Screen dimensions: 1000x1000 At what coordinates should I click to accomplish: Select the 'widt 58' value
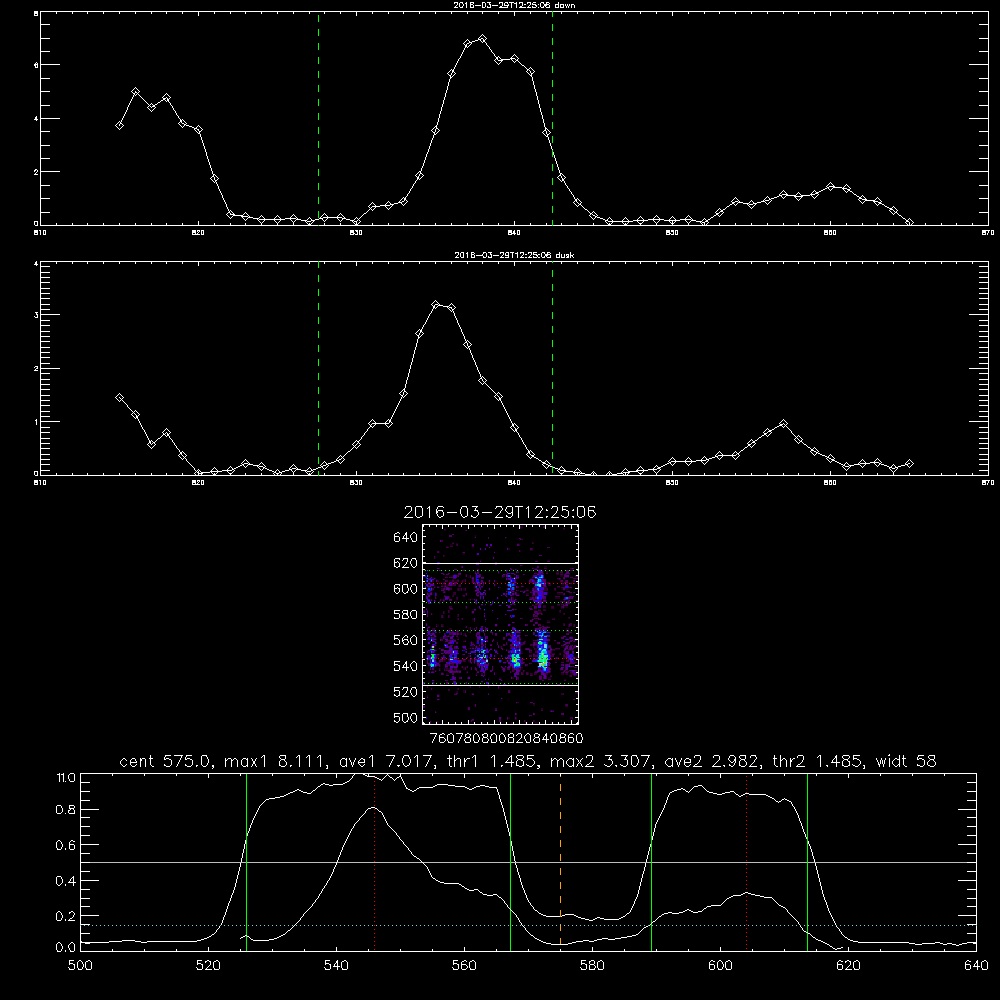click(x=906, y=761)
